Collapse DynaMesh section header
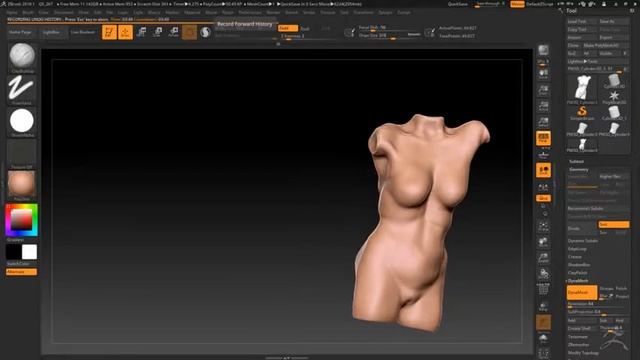Screen dimensions: 640x360 578,281
